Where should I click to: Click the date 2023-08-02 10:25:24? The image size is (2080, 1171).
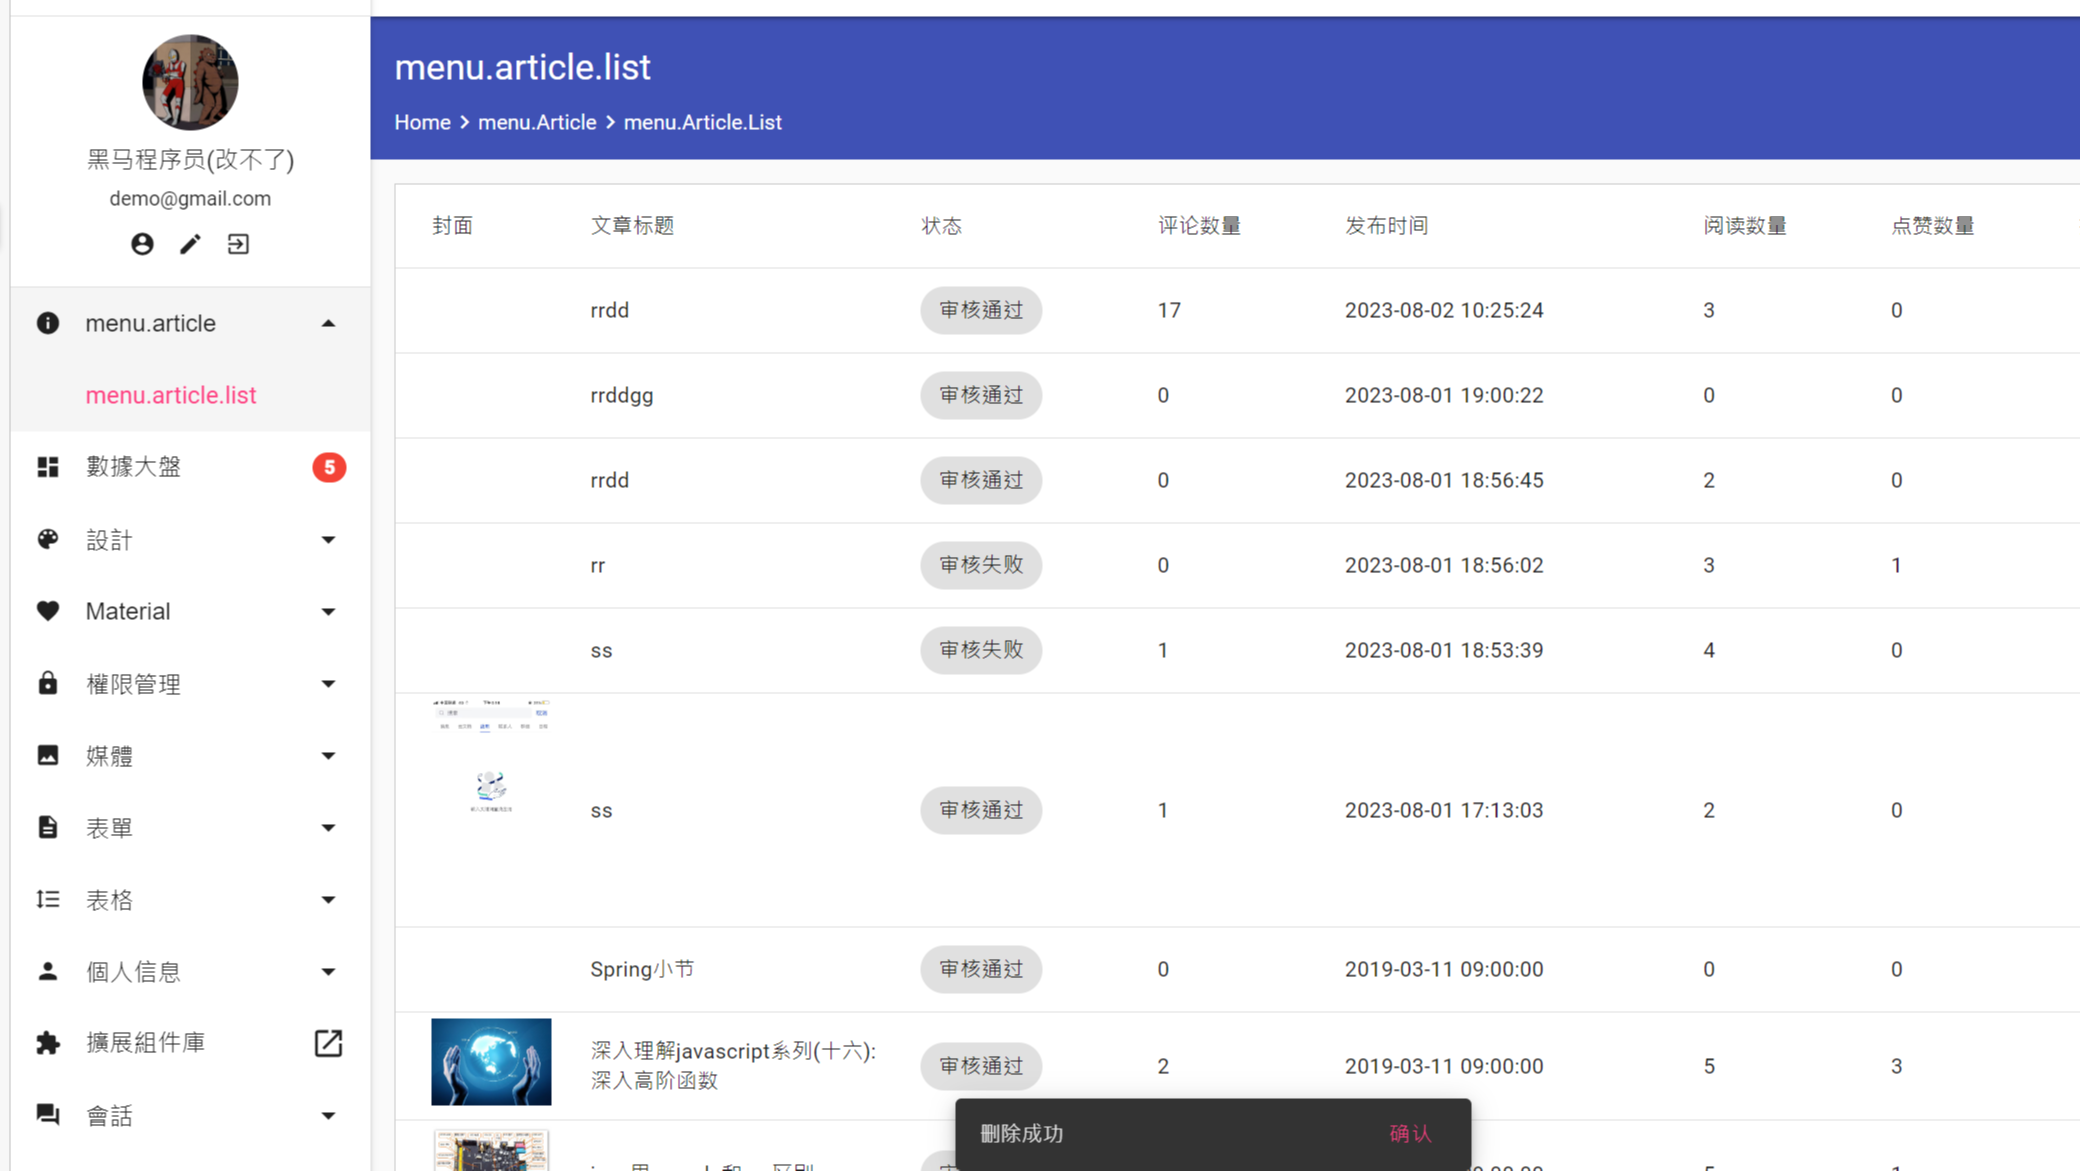[1444, 310]
